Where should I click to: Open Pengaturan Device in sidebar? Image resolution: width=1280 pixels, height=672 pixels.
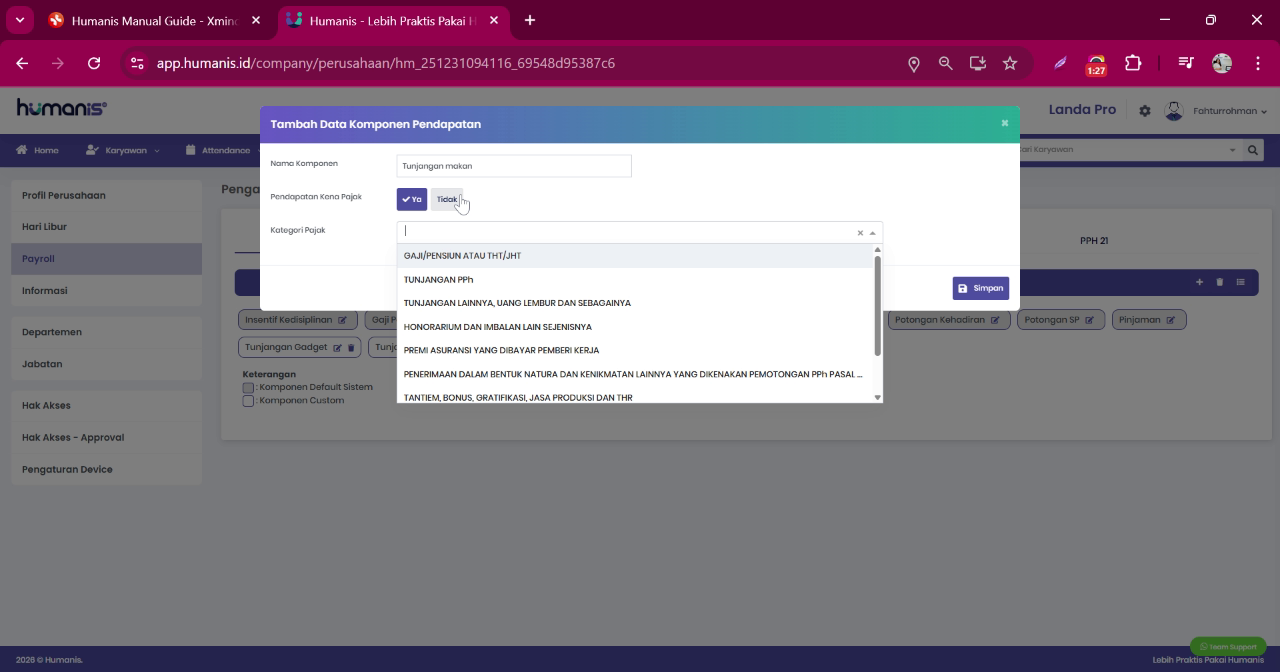click(x=106, y=470)
